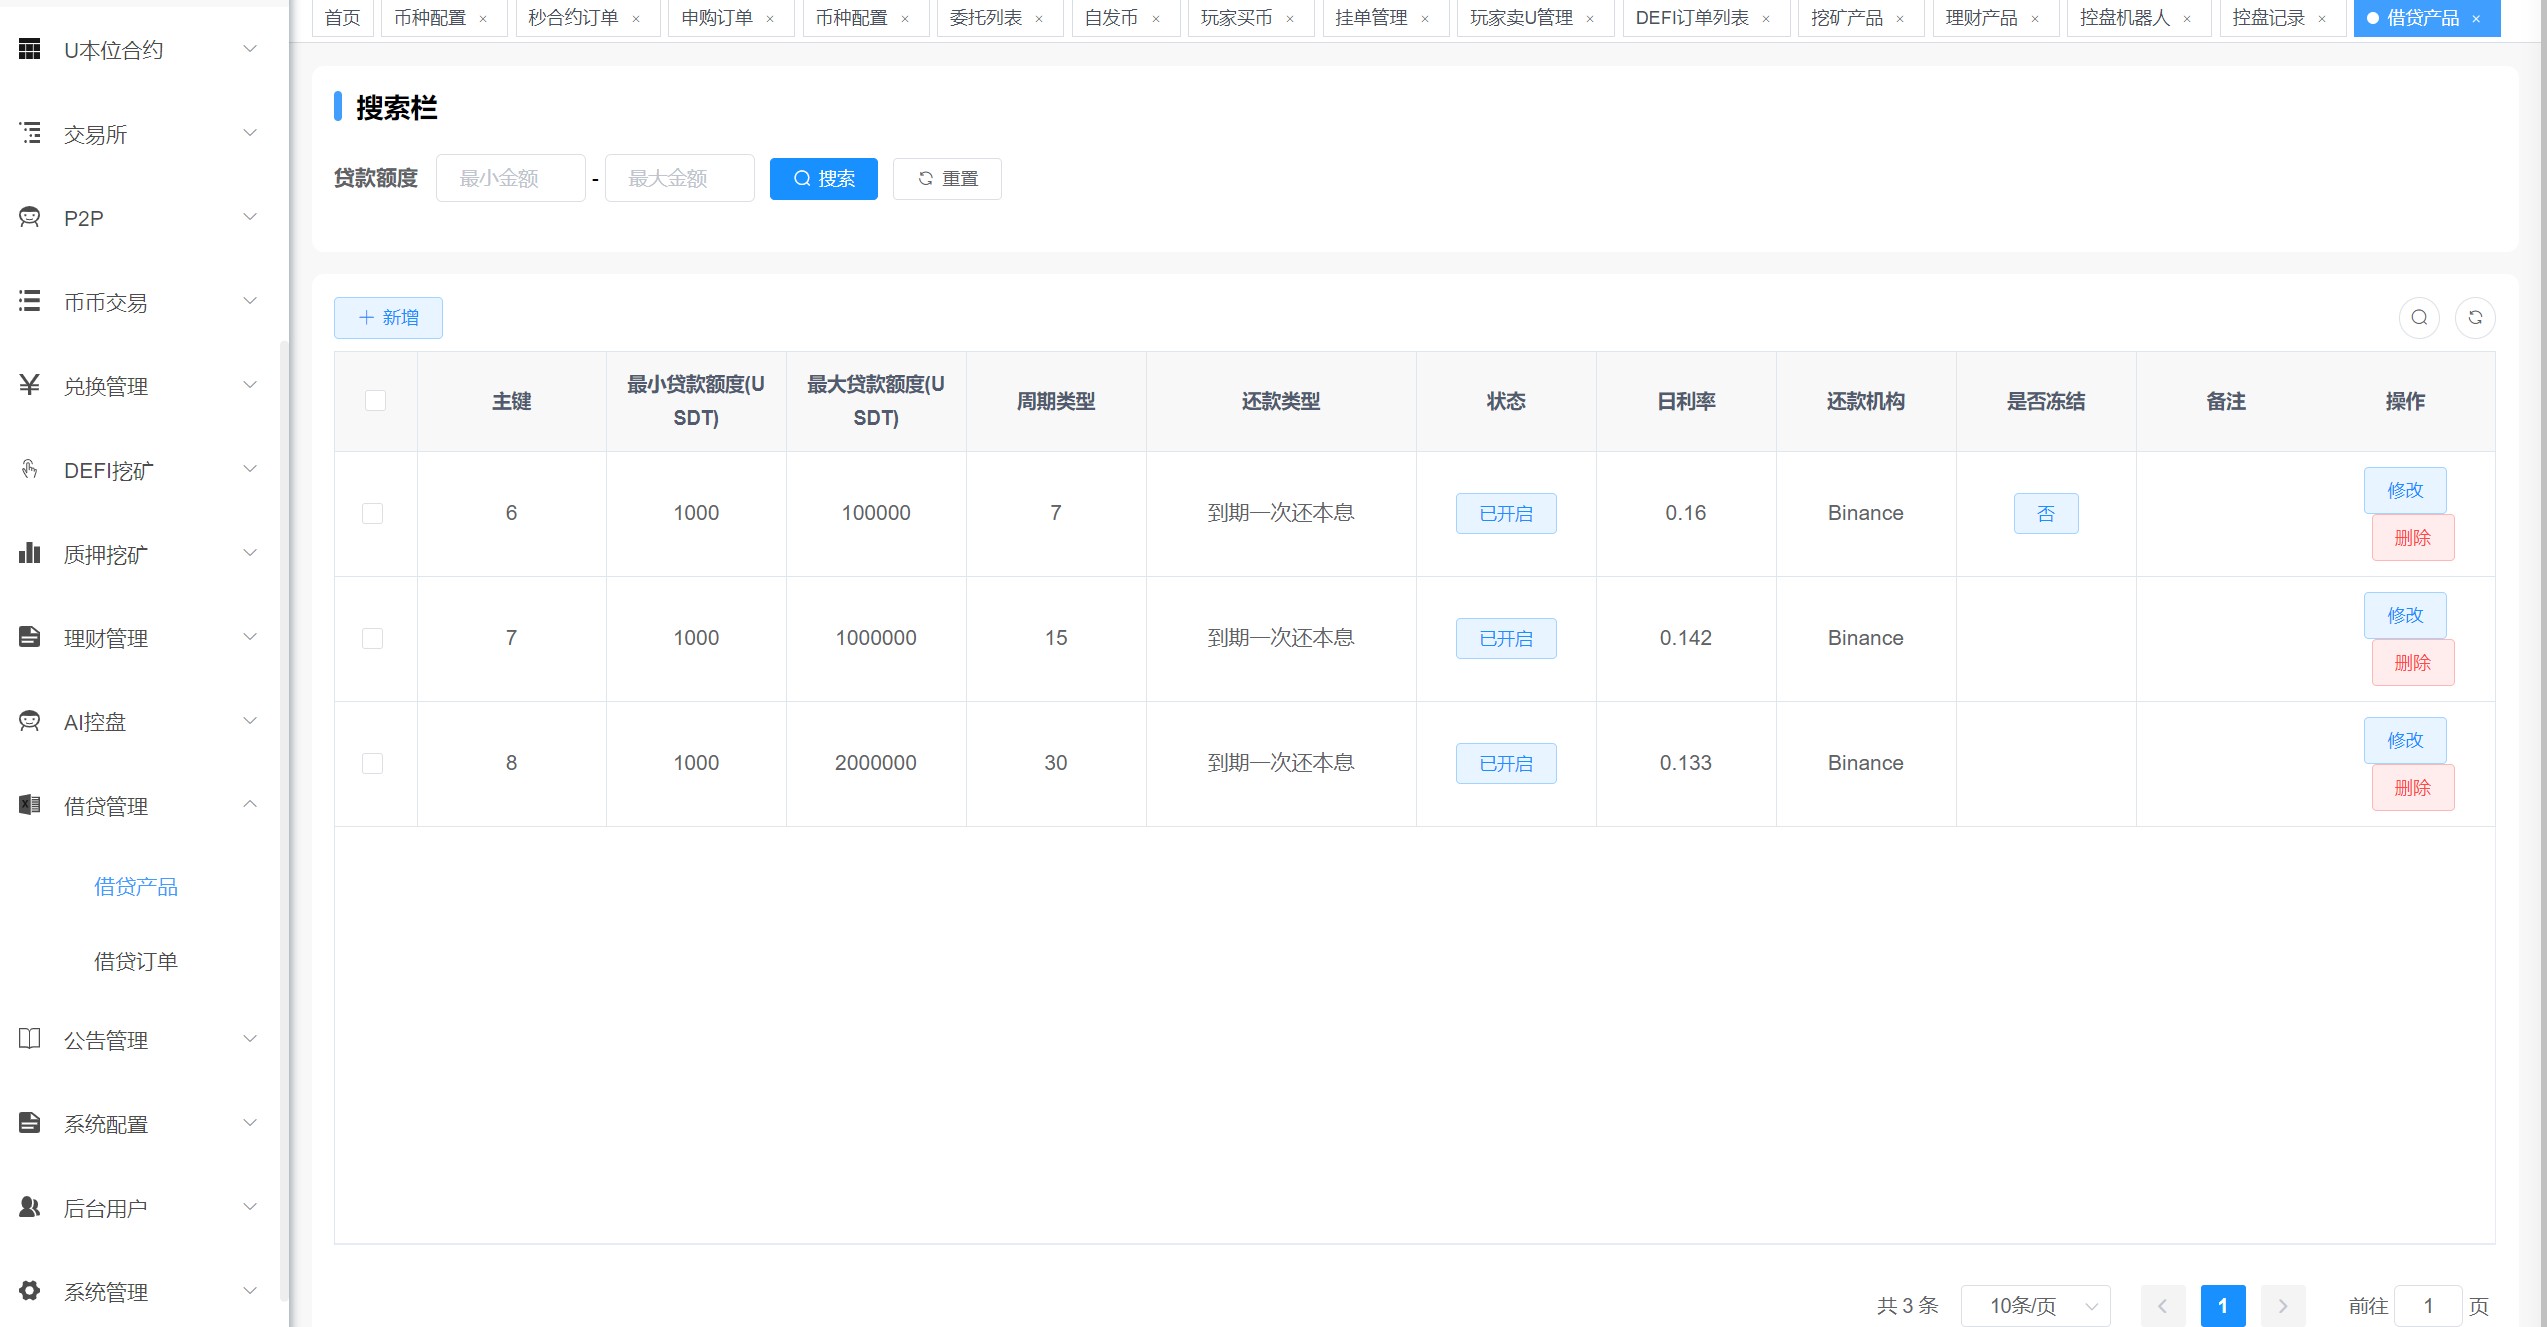Refresh table with the round refresh icon

coord(2475,318)
